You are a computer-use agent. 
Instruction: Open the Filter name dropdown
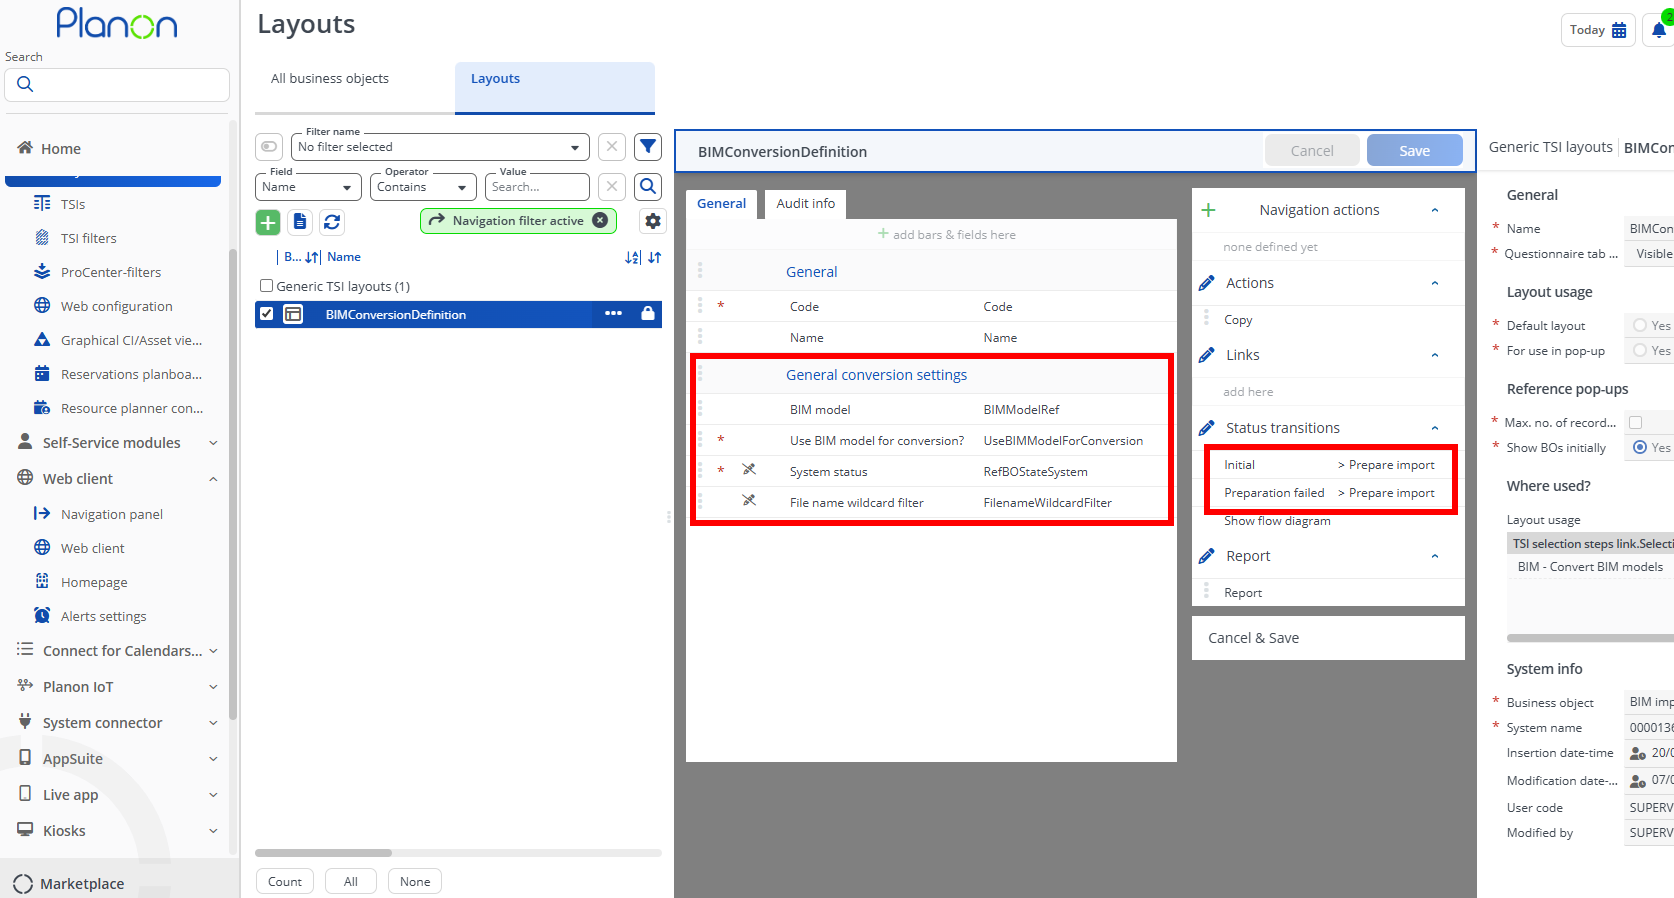click(x=440, y=147)
